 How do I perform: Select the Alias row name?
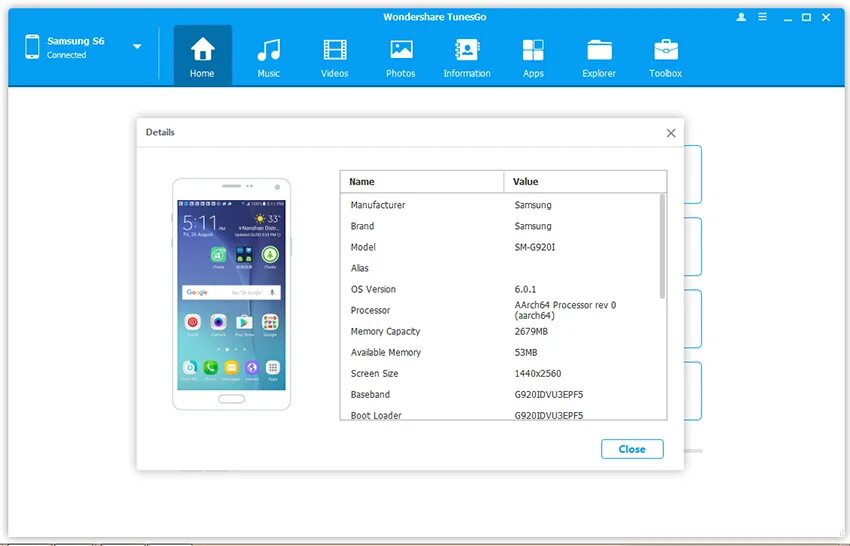359,268
